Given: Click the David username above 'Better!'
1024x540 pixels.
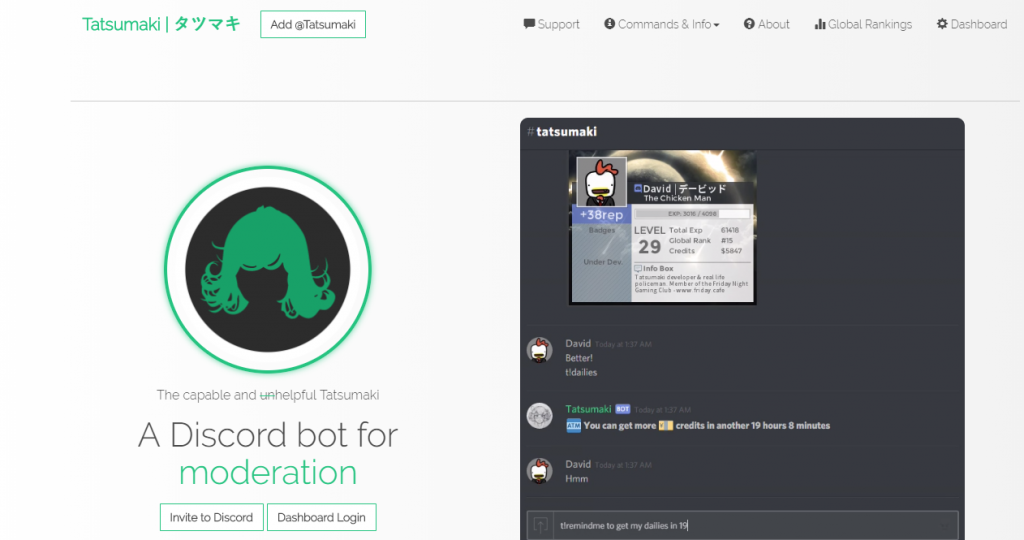Looking at the screenshot, I should [578, 343].
